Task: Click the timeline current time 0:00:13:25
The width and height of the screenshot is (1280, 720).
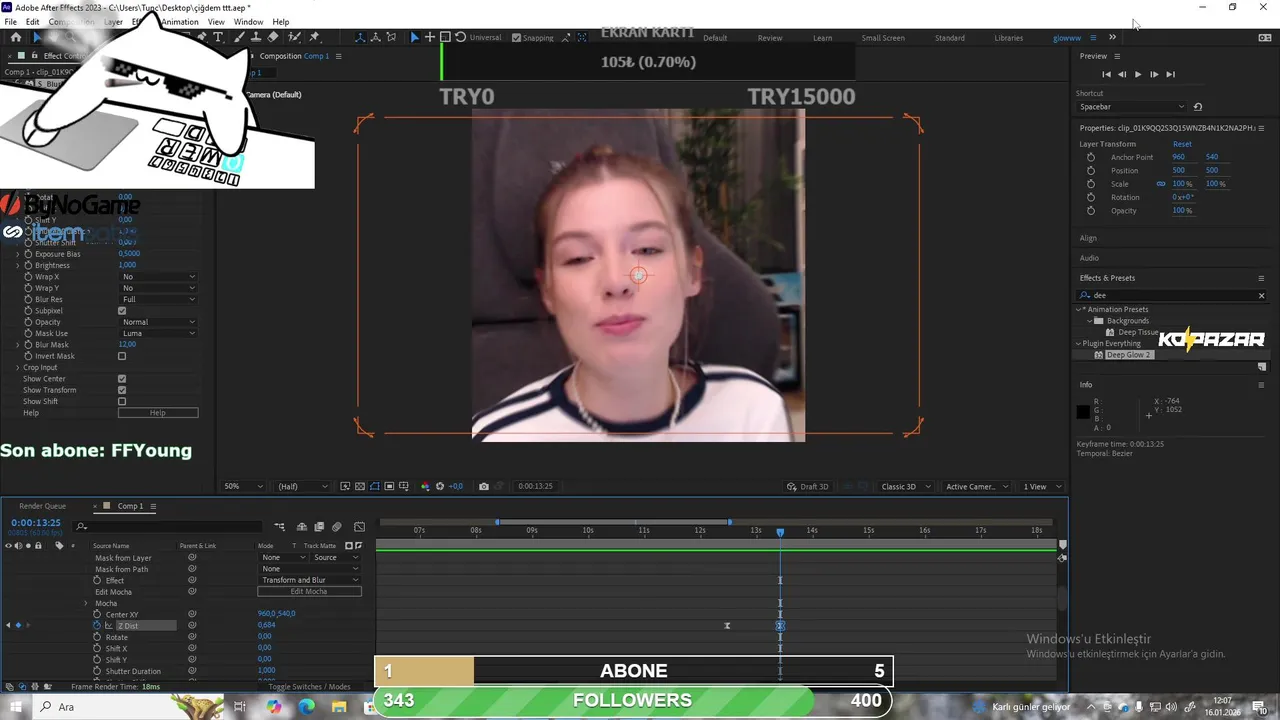Action: click(x=36, y=523)
